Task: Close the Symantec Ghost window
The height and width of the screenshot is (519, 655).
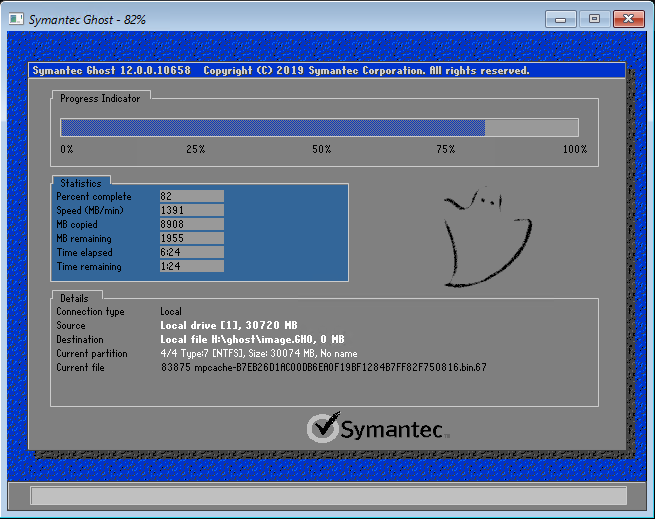Action: point(628,19)
